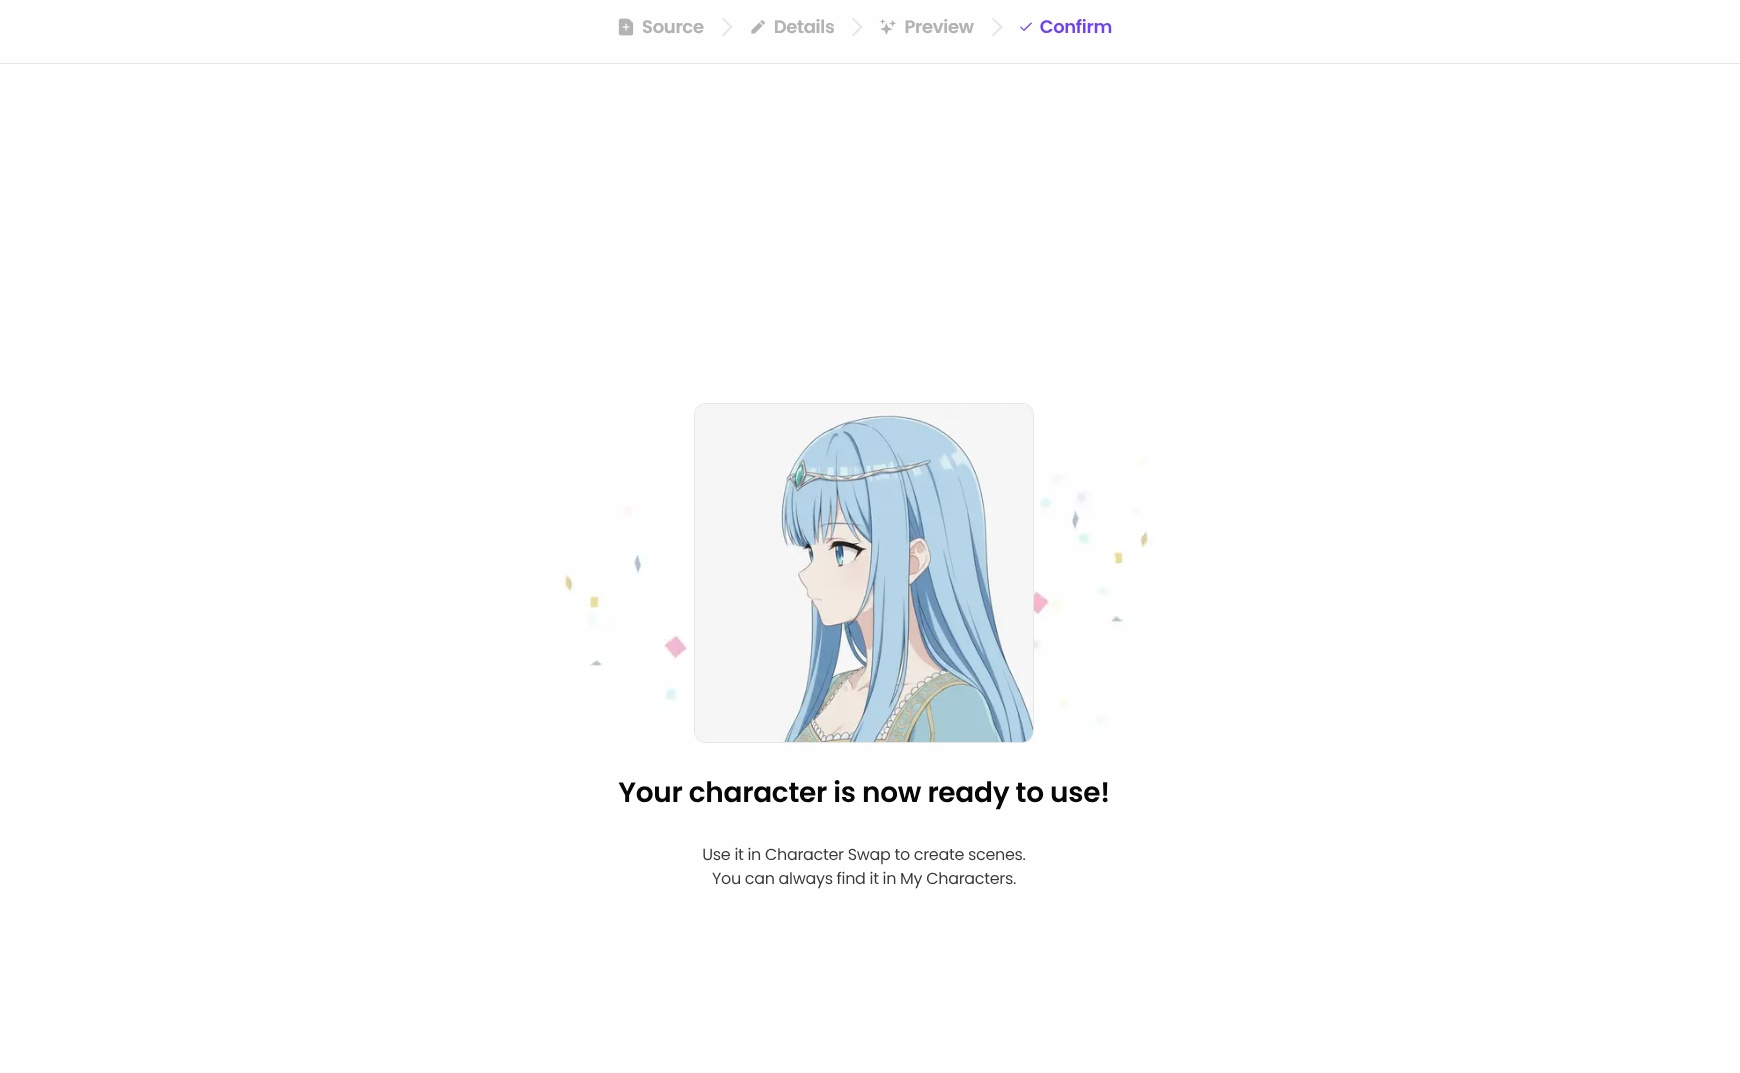Click pink confetti diamond left of image

pyautogui.click(x=676, y=647)
